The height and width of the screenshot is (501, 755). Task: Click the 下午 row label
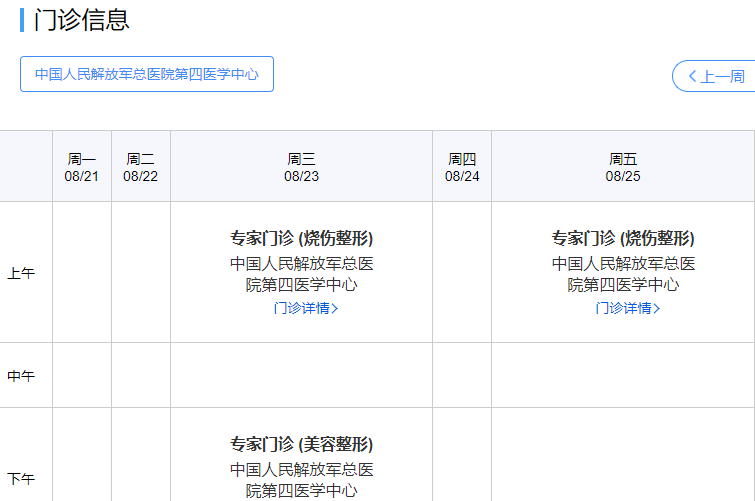click(x=21, y=479)
